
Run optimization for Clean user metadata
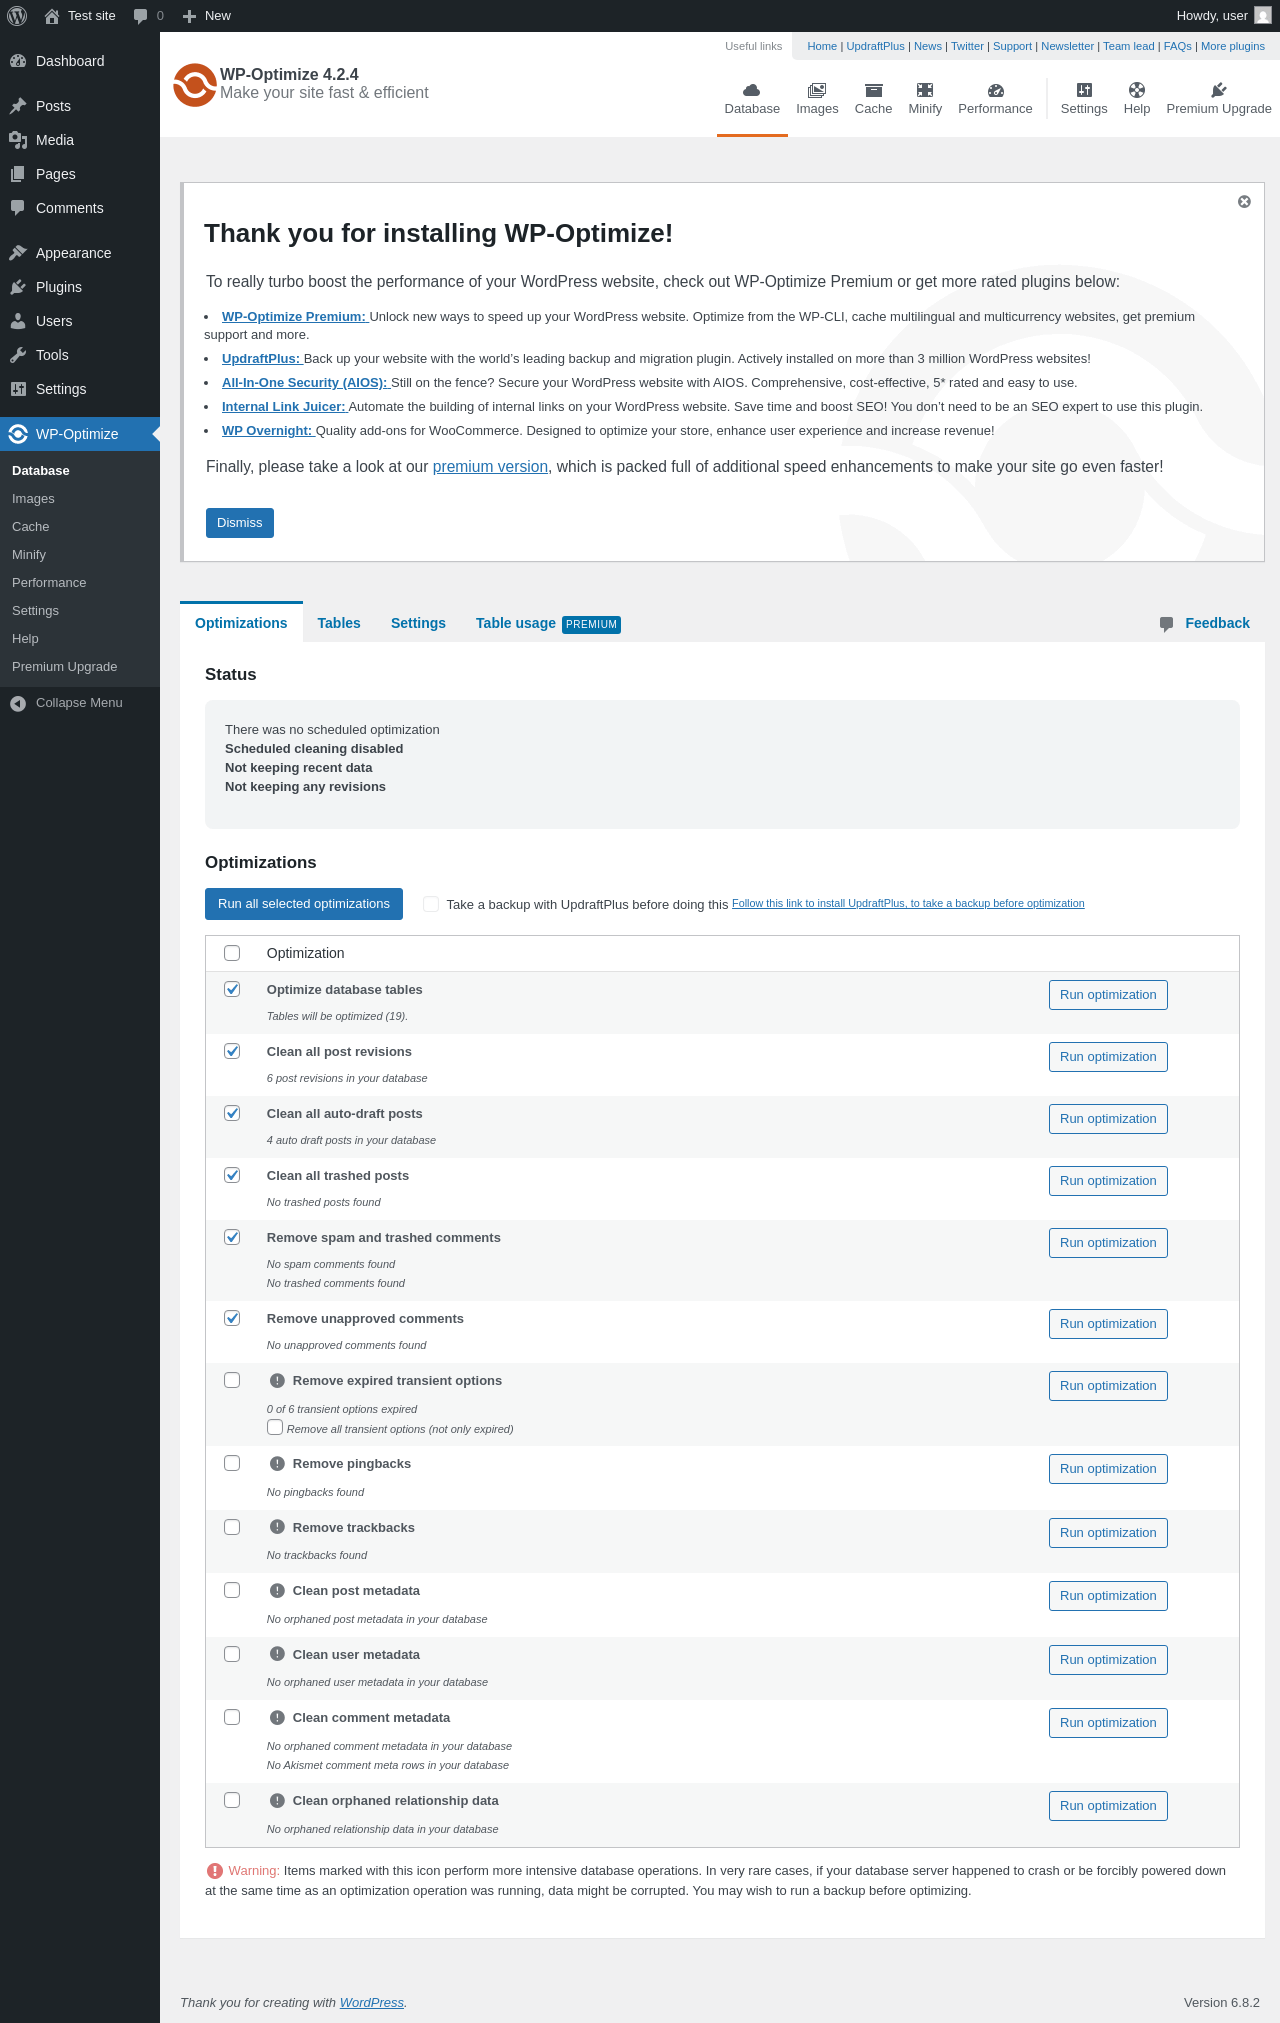tap(1108, 1660)
